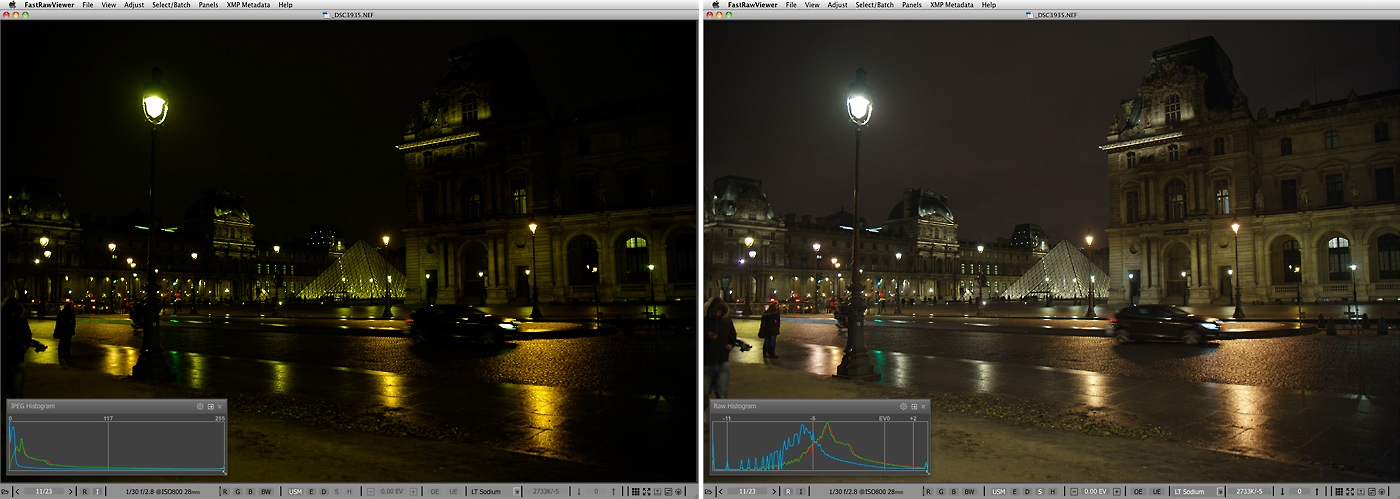The image size is (1400, 499).
Task: Show grid overlay icon in right window
Action: [x=1339, y=492]
